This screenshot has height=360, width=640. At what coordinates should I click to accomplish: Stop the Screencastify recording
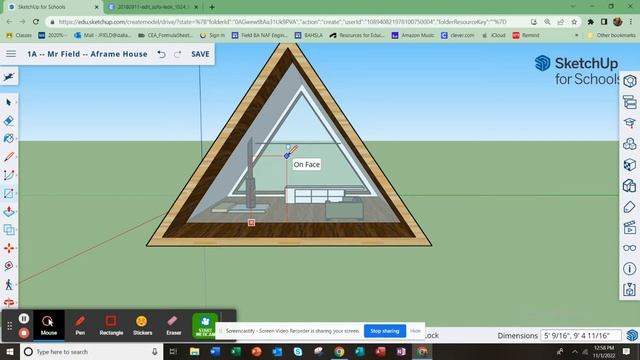24,333
